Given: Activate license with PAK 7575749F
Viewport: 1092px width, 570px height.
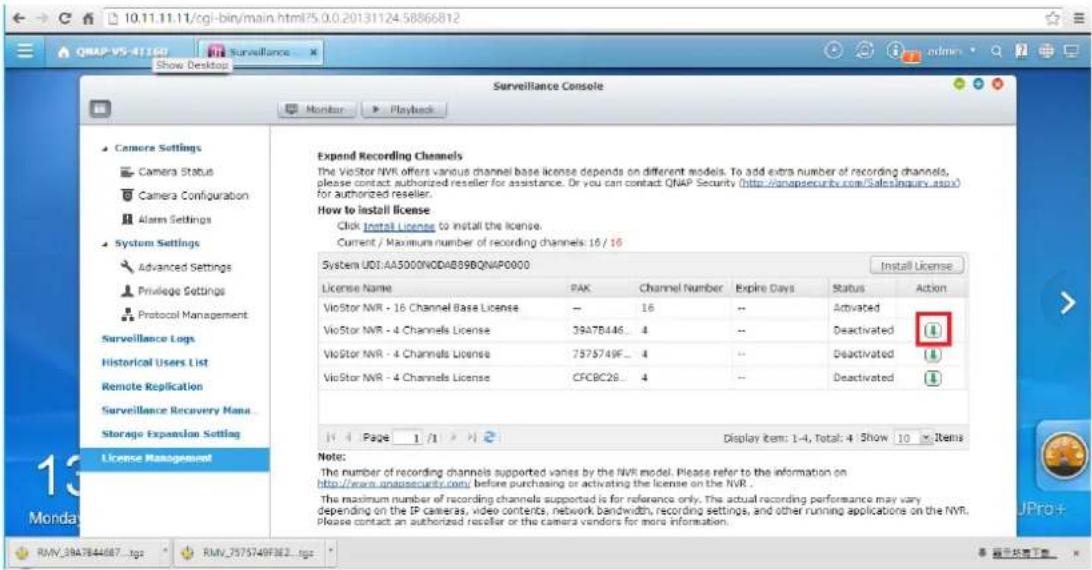Looking at the screenshot, I should (933, 354).
